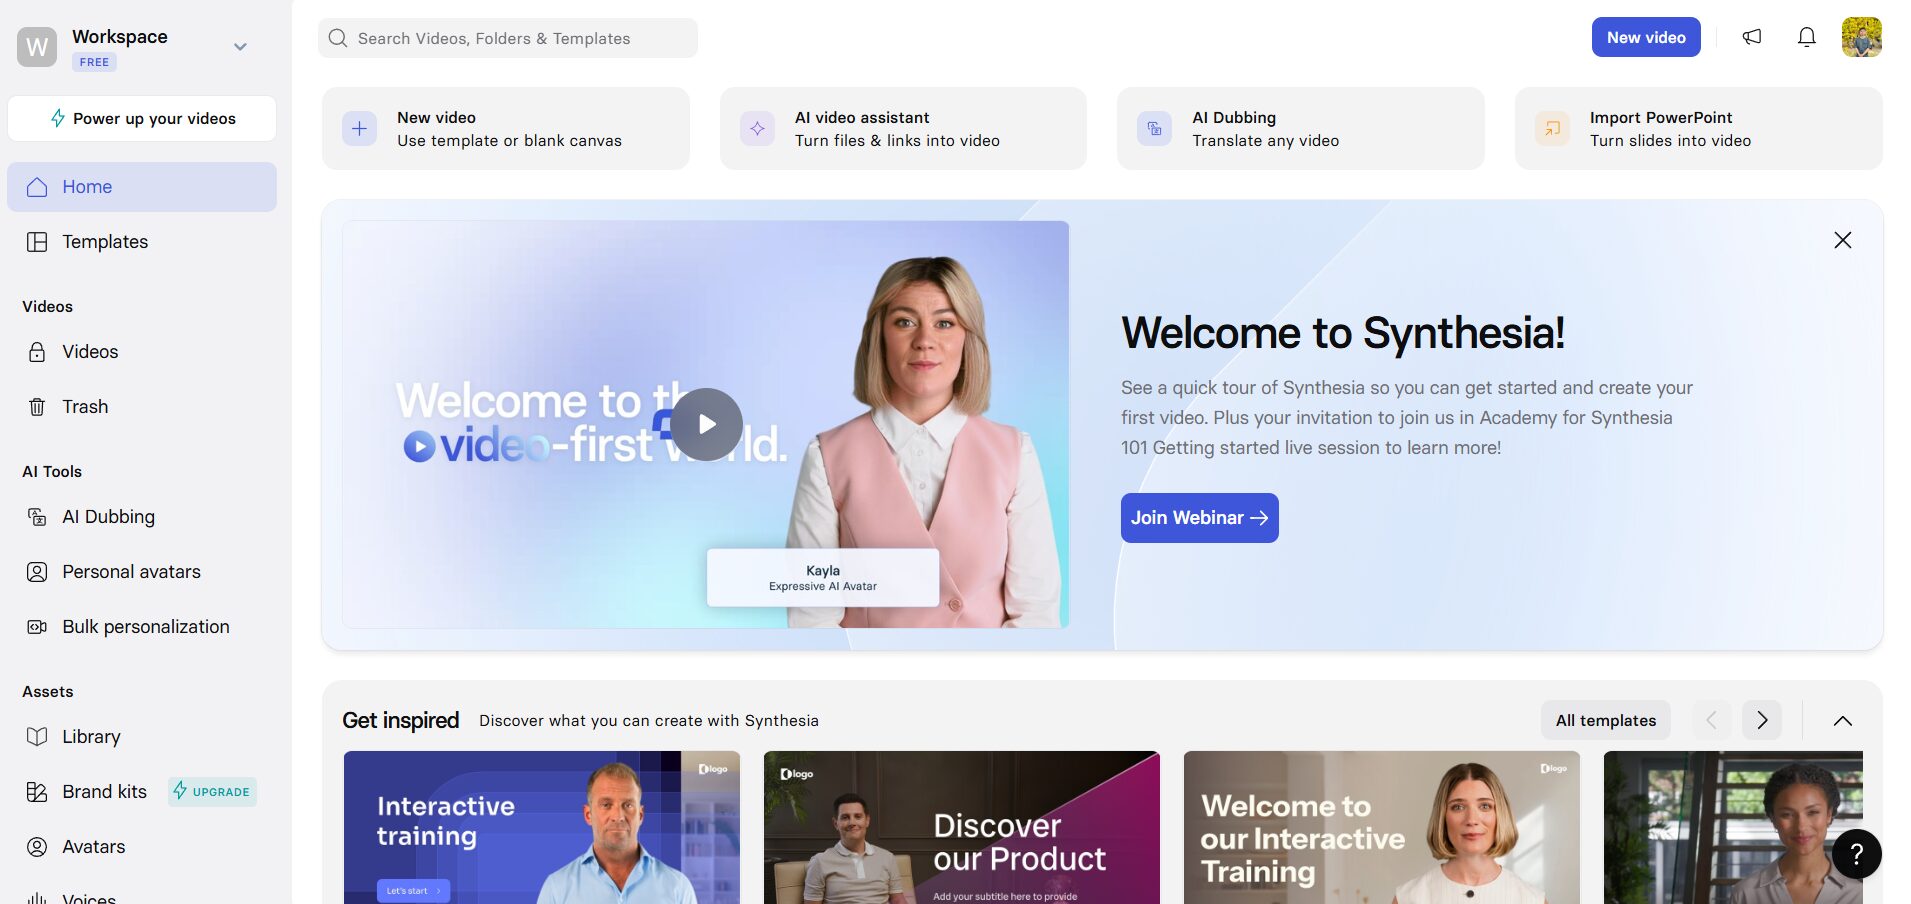Open the notifications bell

pos(1807,37)
